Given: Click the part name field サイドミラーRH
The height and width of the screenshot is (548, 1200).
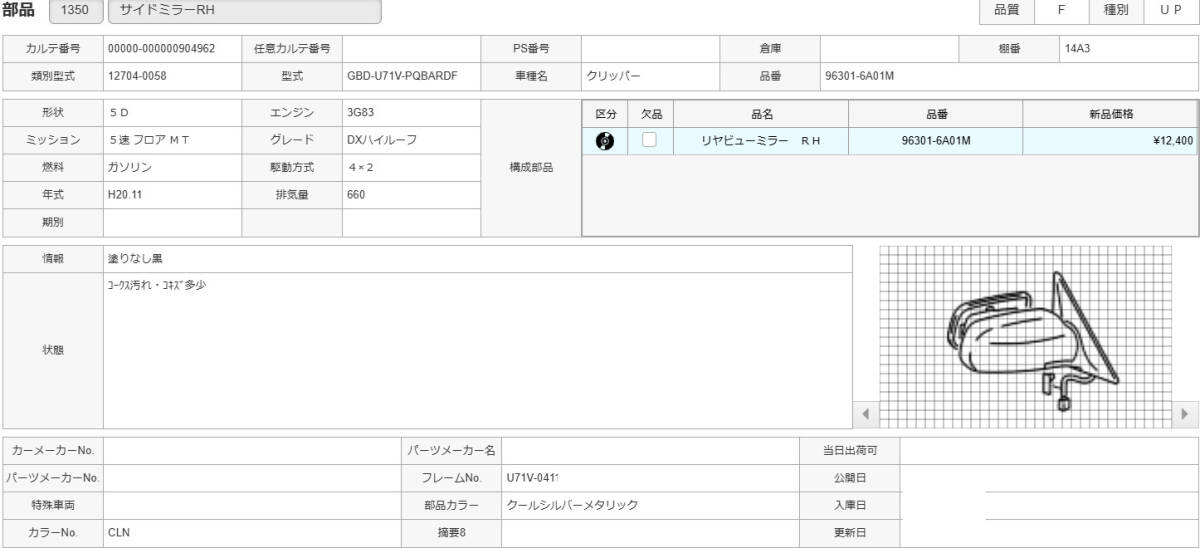Looking at the screenshot, I should point(244,12).
